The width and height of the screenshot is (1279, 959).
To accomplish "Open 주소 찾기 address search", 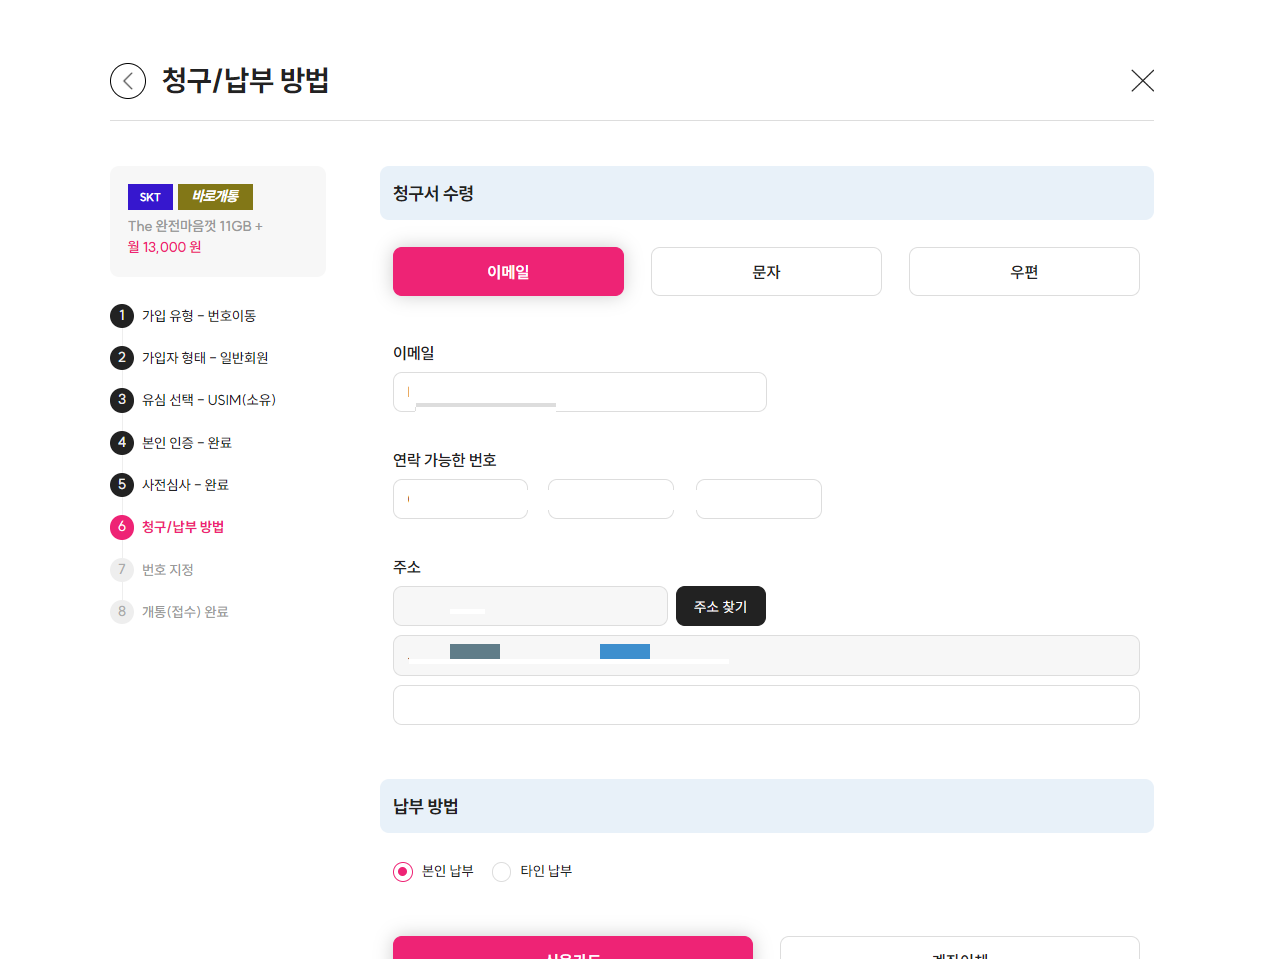I will (721, 606).
